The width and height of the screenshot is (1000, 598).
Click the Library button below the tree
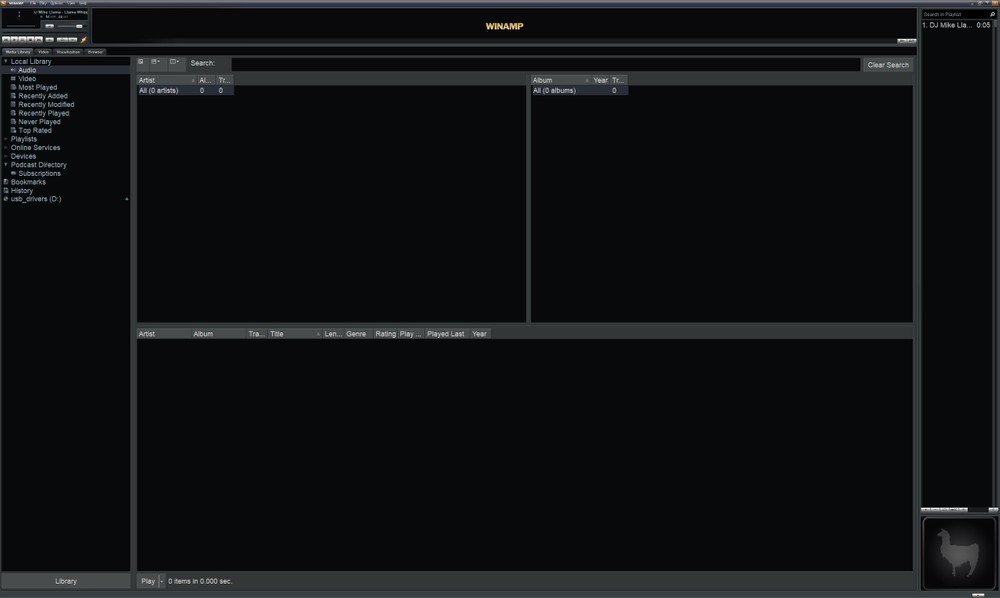[x=66, y=581]
